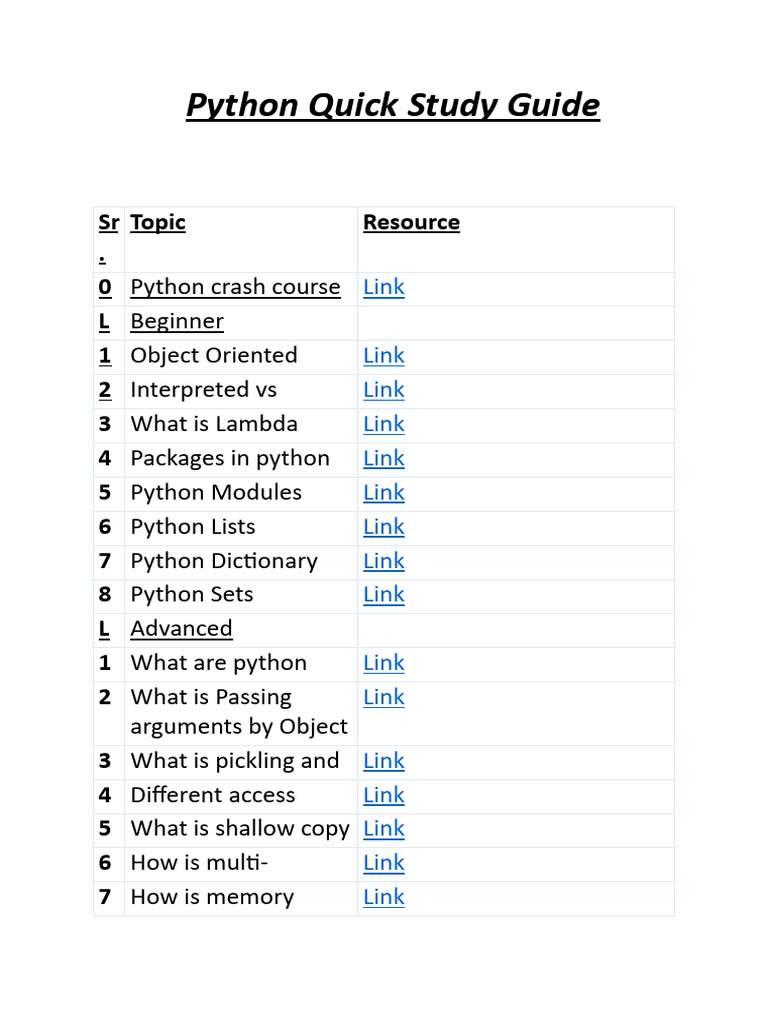The image size is (768, 1024).
Task: Open the Link for Python crash course
Action: (383, 287)
